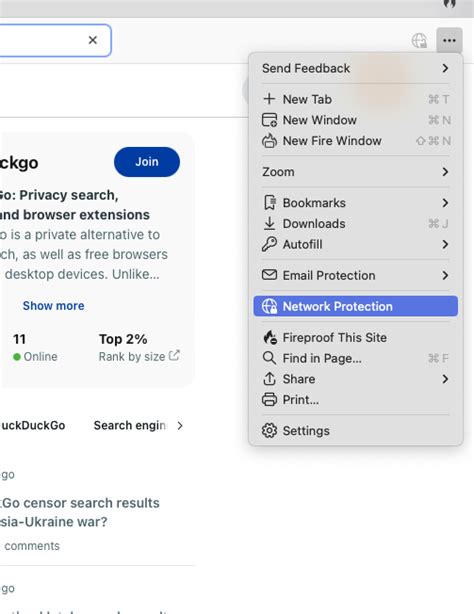Image resolution: width=474 pixels, height=614 pixels.
Task: Select Find in Page…
Action: coord(355,358)
